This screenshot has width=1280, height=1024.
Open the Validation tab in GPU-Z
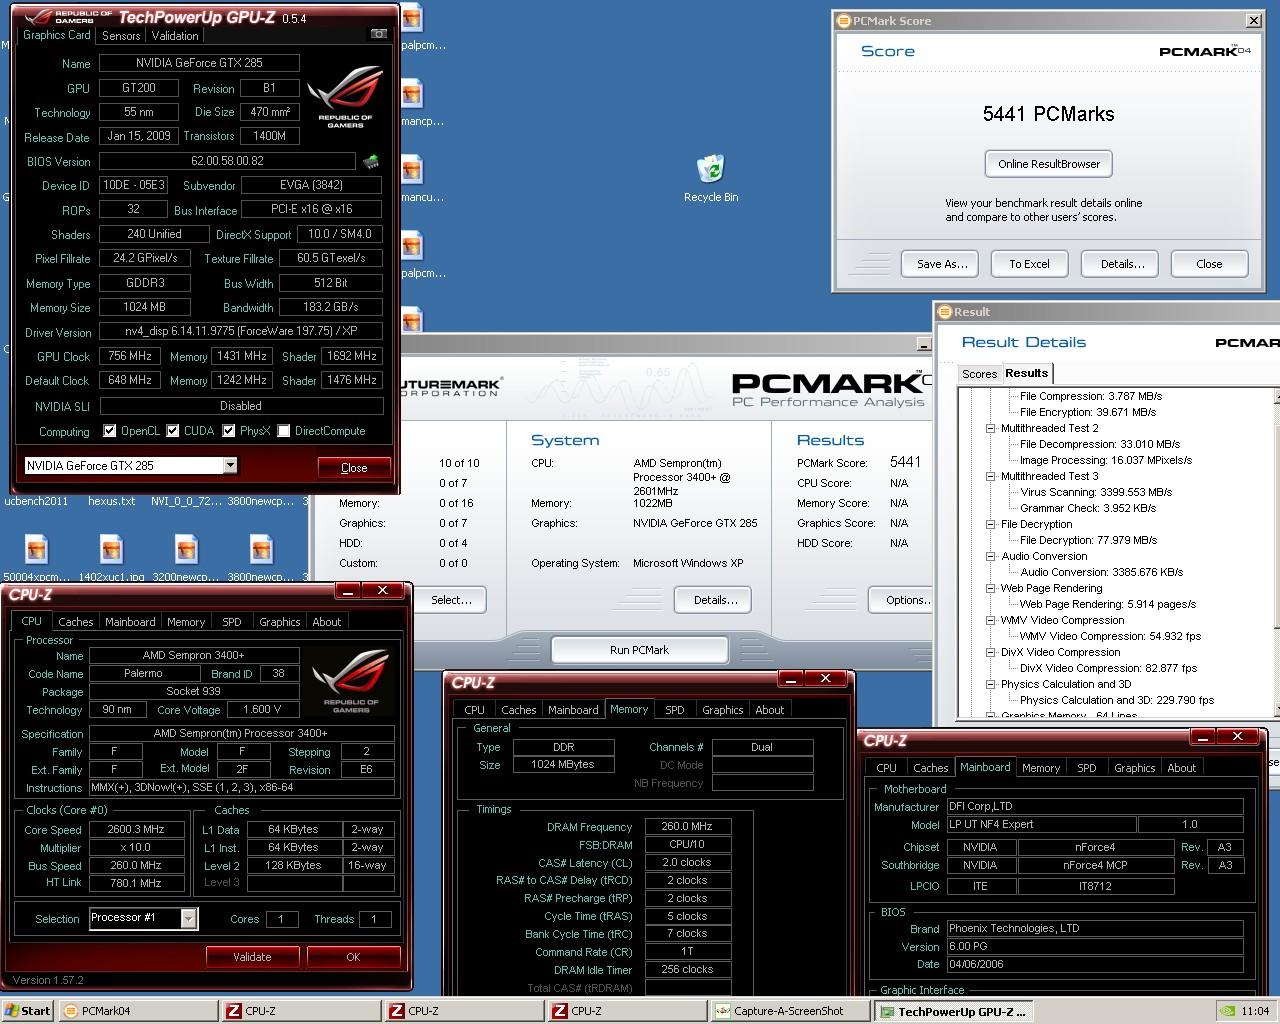coord(175,36)
